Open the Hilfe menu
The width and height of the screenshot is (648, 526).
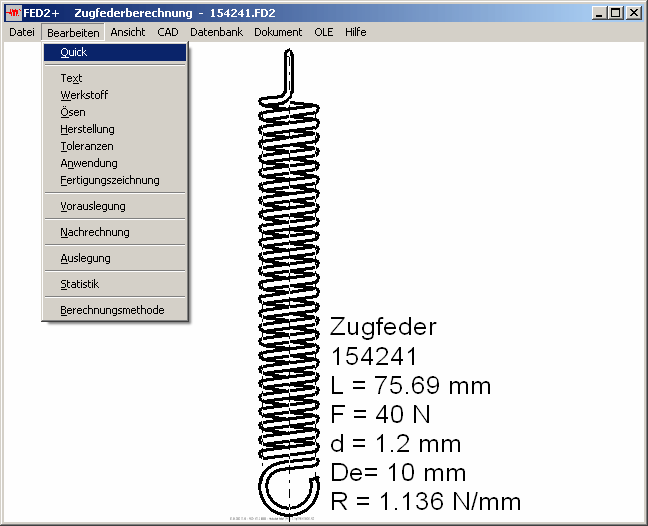coord(355,32)
